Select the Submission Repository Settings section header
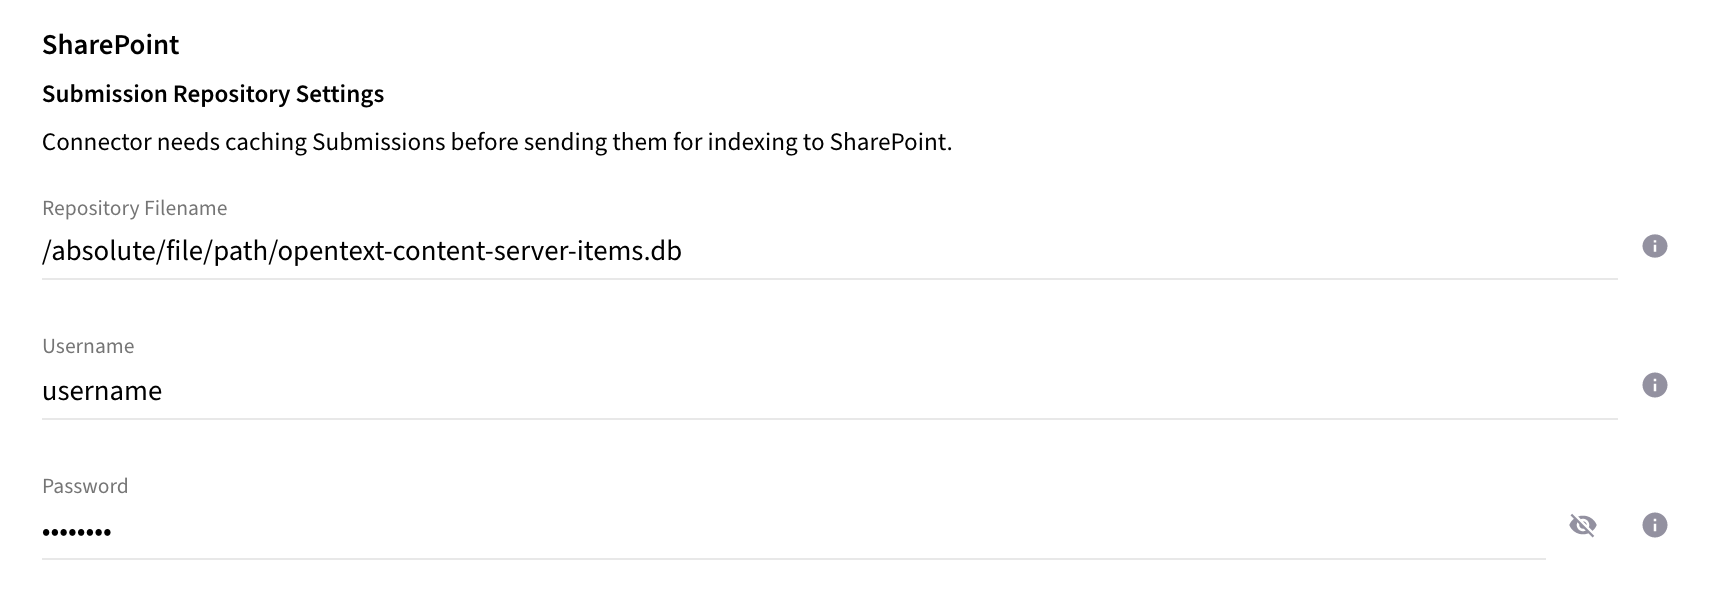 213,94
